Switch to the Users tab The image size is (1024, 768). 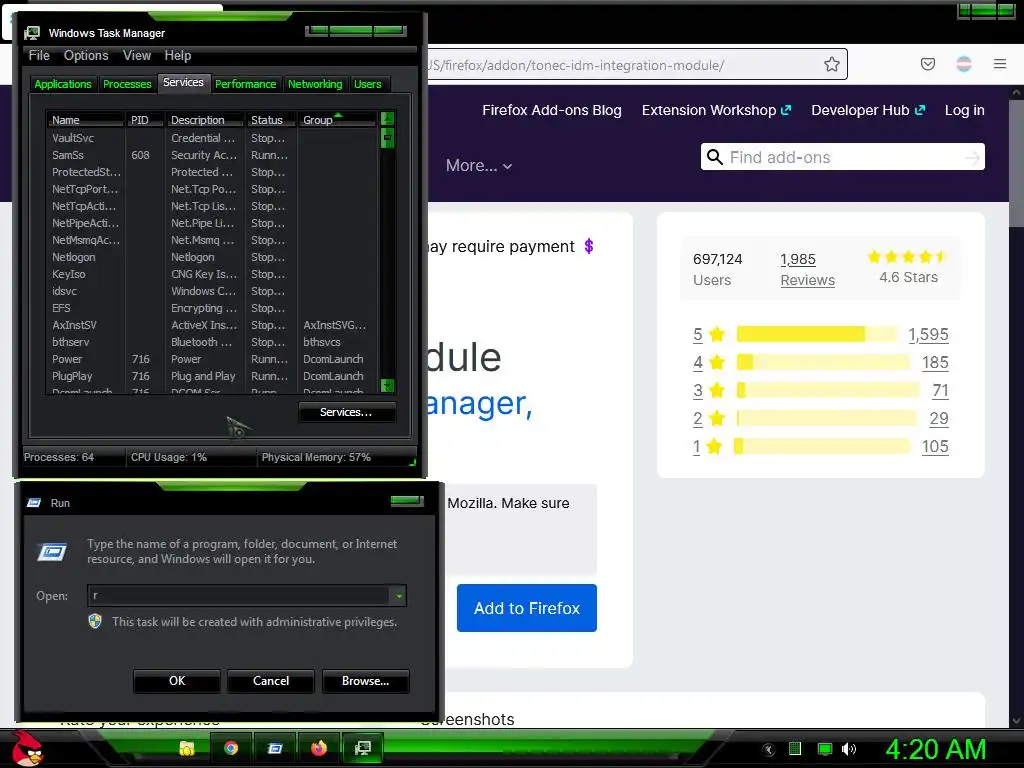368,84
